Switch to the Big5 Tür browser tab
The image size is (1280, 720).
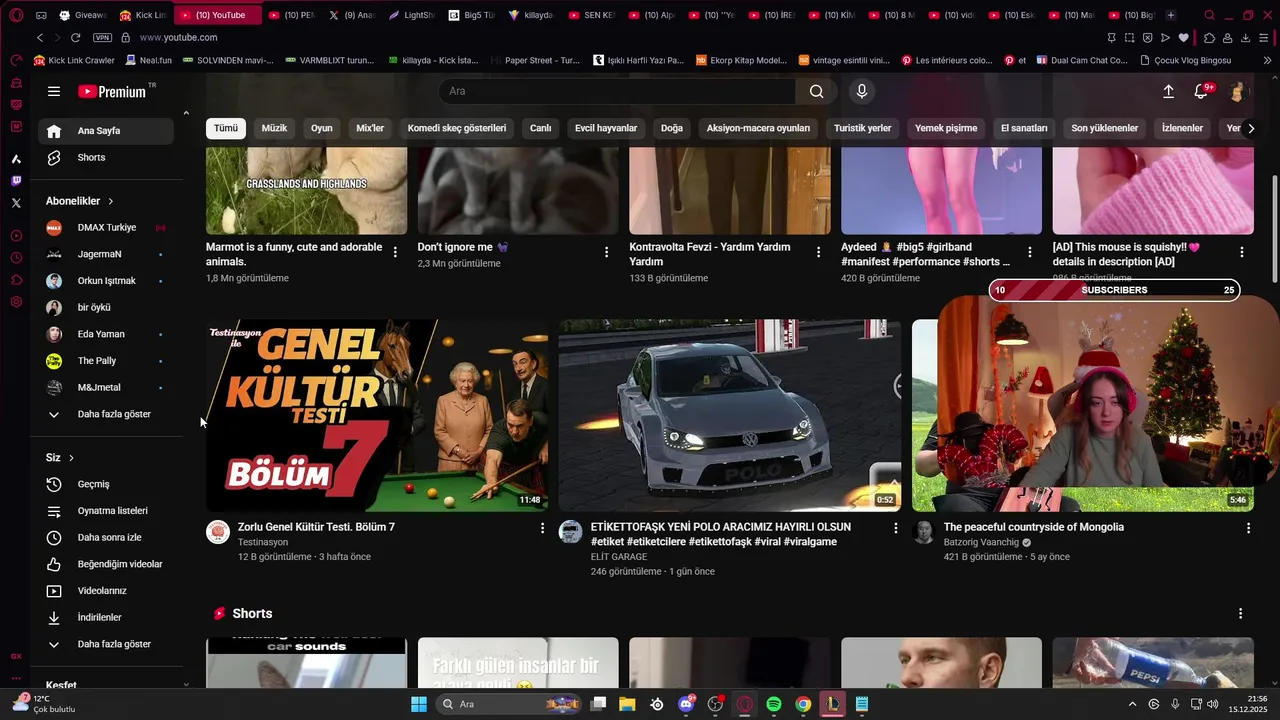point(471,15)
